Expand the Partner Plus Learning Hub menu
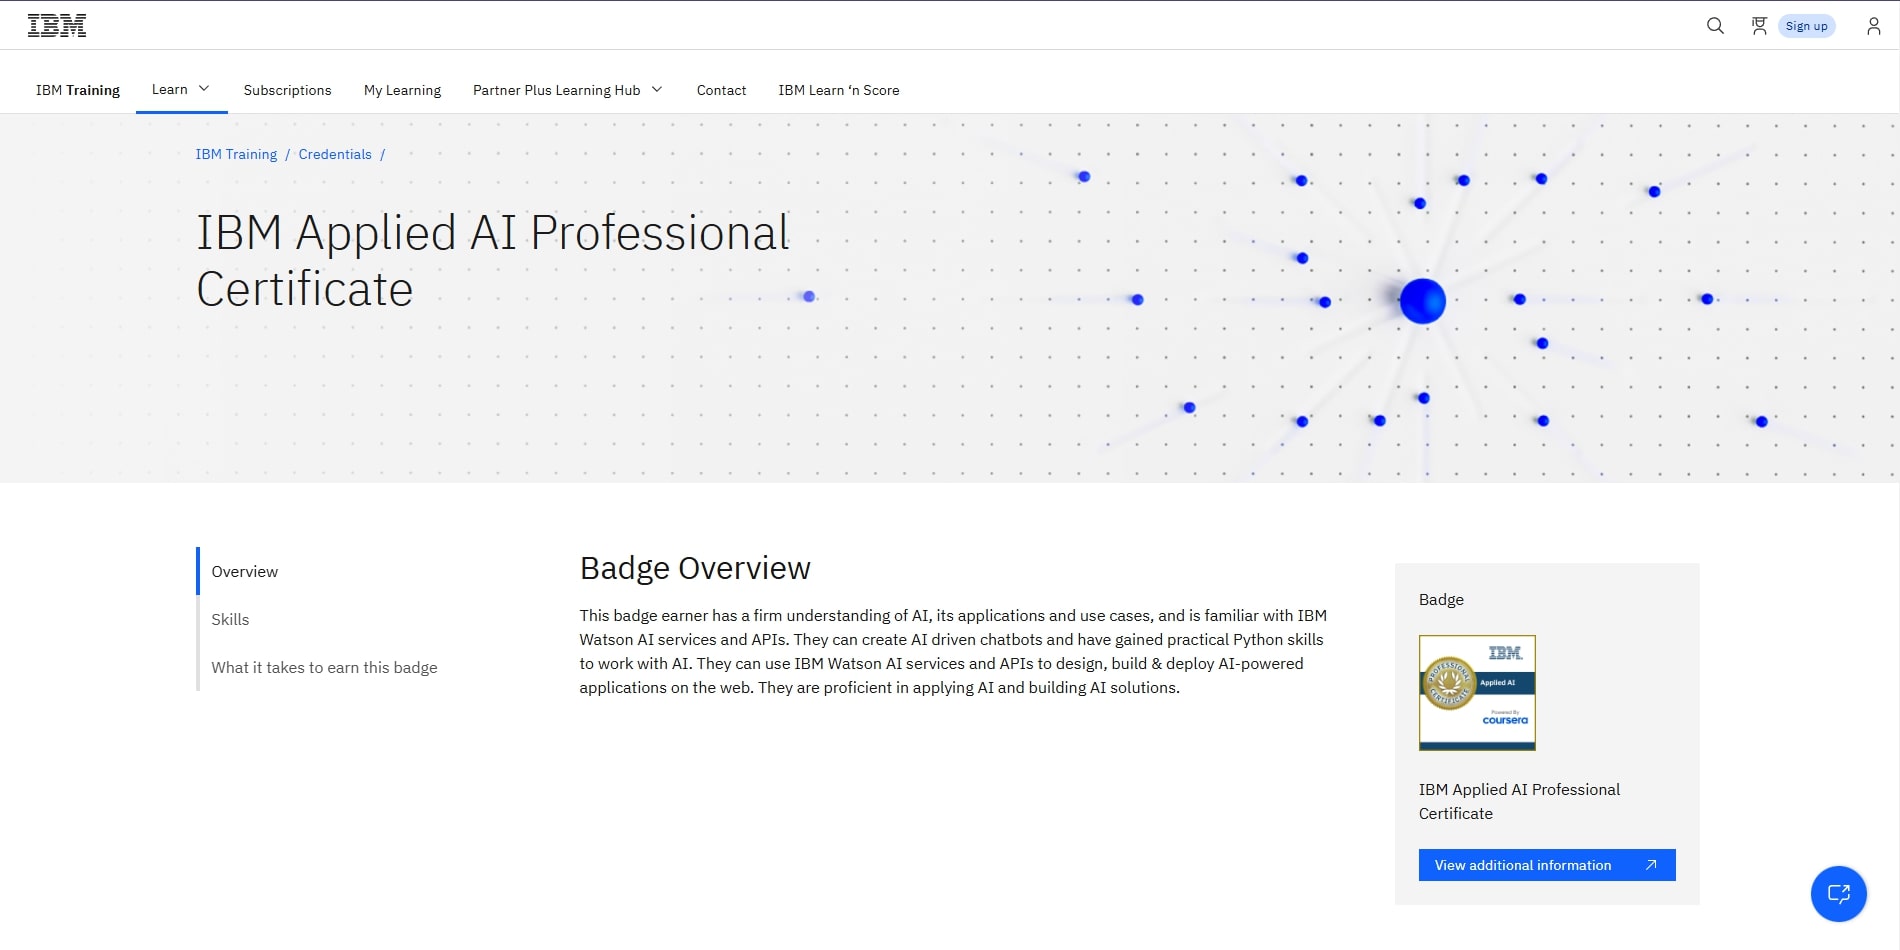Image resolution: width=1900 pixels, height=950 pixels. 567,90
